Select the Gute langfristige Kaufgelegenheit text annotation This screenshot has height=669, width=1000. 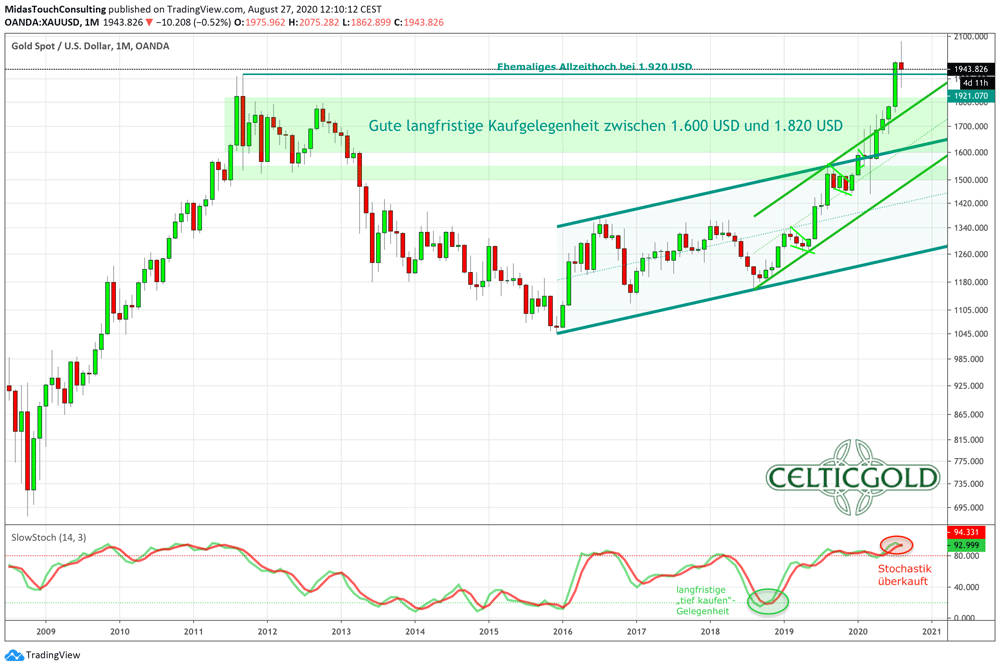tap(605, 126)
